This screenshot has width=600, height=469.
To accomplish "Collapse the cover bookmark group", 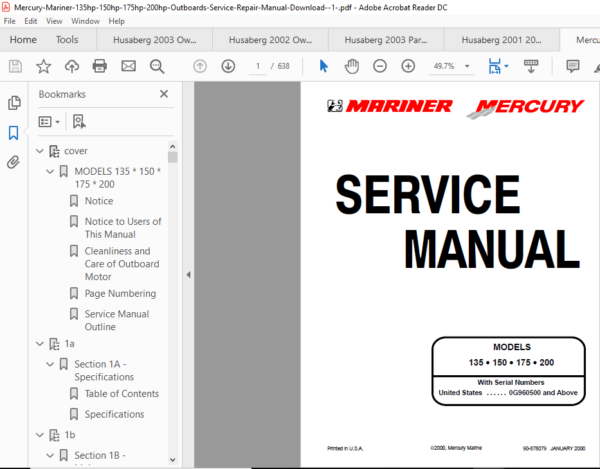I will (x=40, y=151).
